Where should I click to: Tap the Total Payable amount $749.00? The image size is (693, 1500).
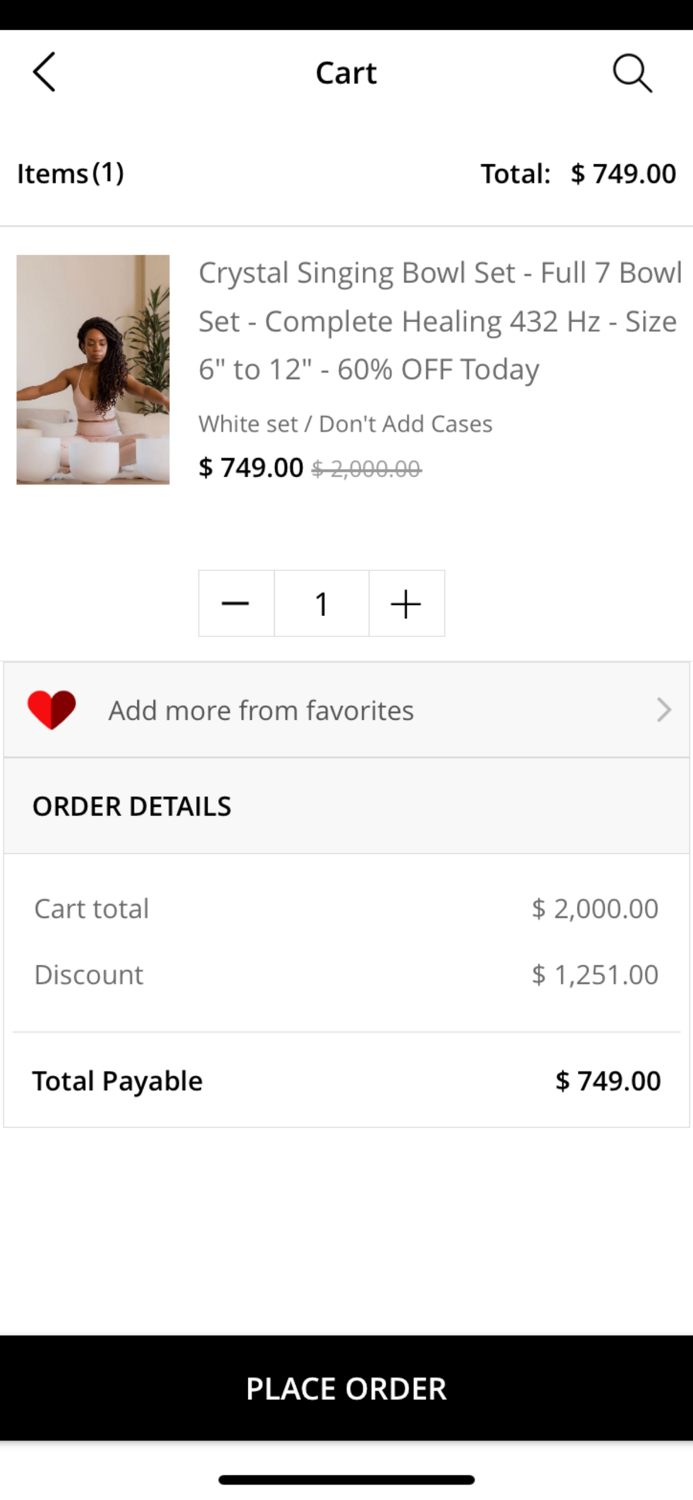pos(608,1081)
